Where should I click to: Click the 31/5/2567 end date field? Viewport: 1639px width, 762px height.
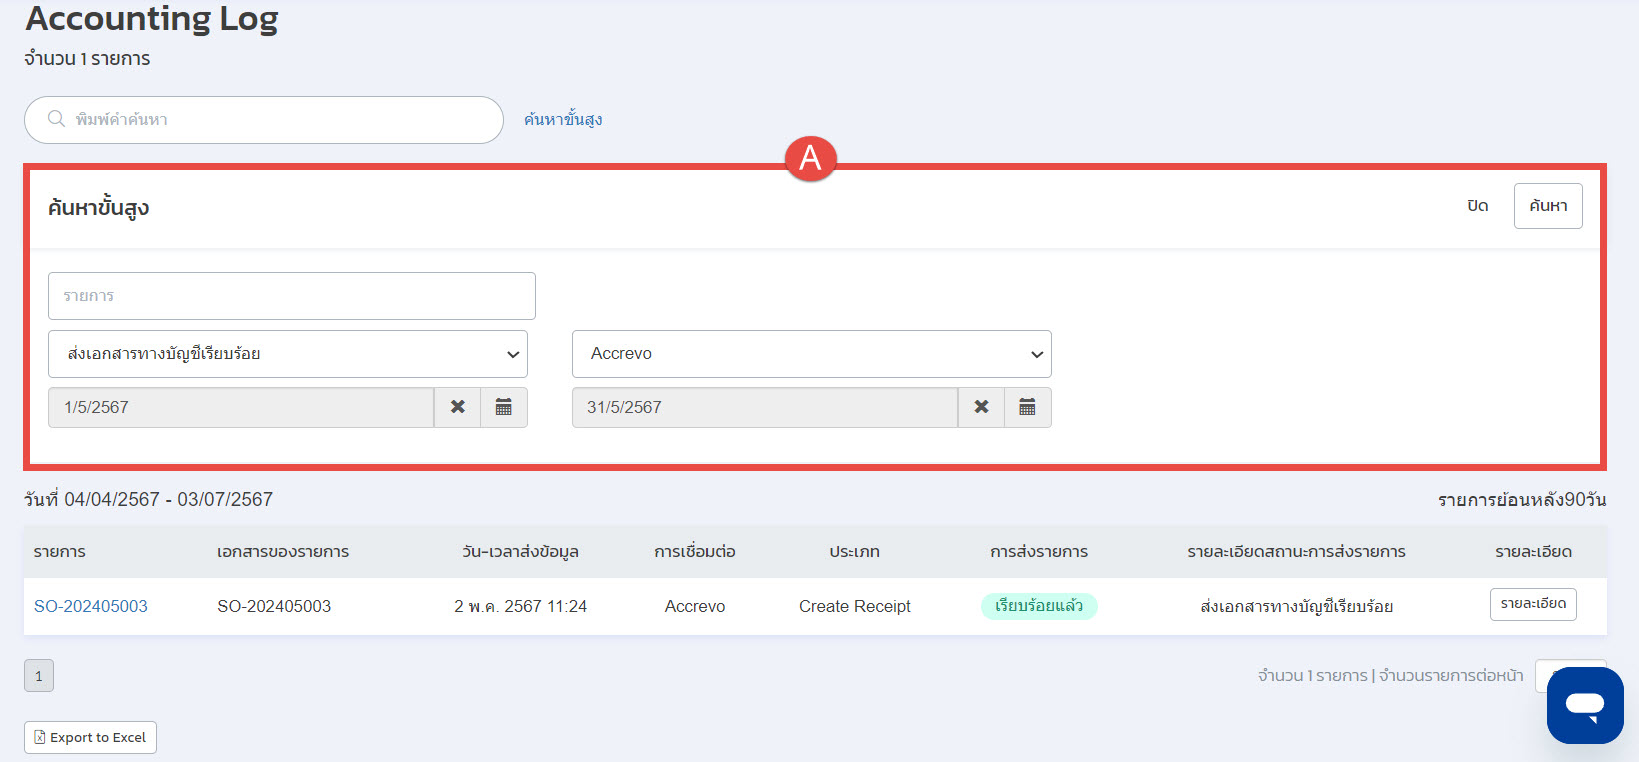coord(765,407)
